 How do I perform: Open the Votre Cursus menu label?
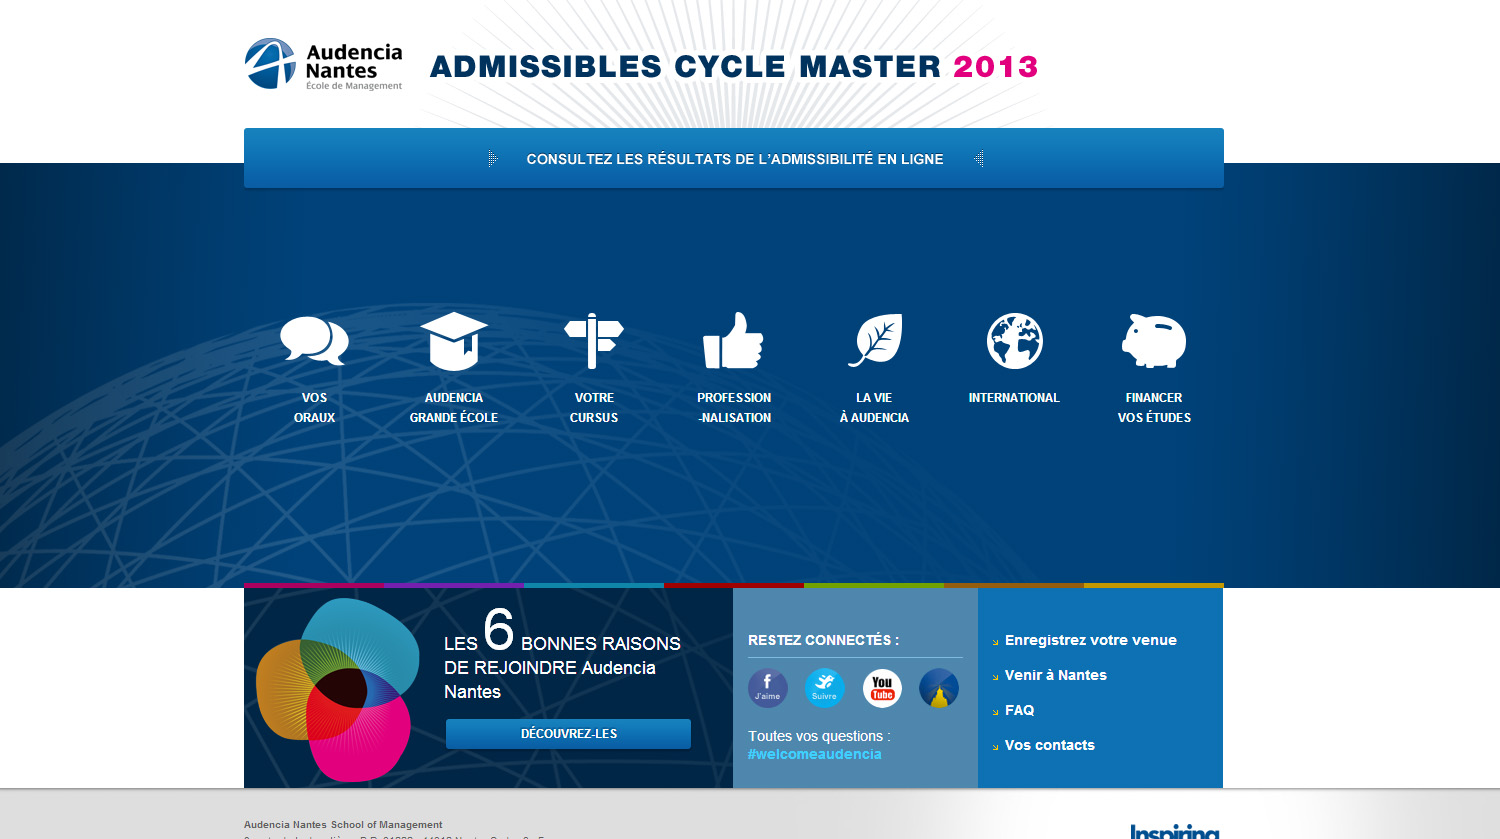[594, 408]
